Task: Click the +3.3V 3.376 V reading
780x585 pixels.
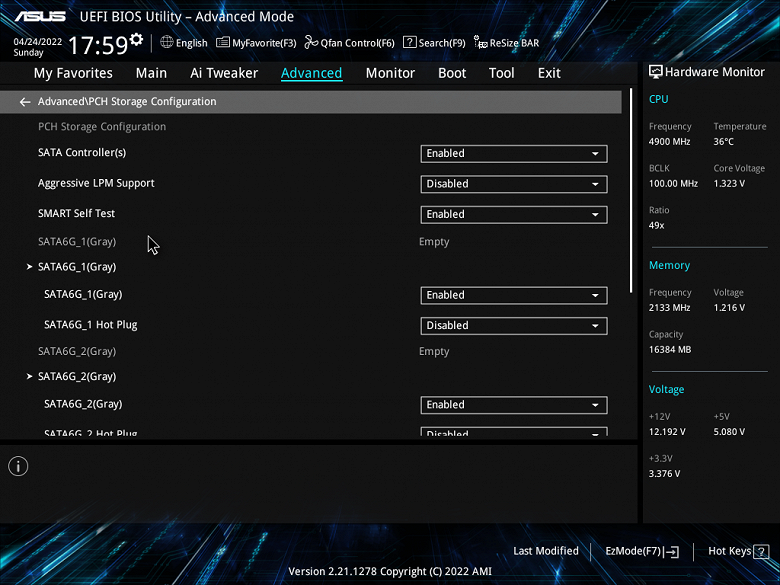Action: 665,474
